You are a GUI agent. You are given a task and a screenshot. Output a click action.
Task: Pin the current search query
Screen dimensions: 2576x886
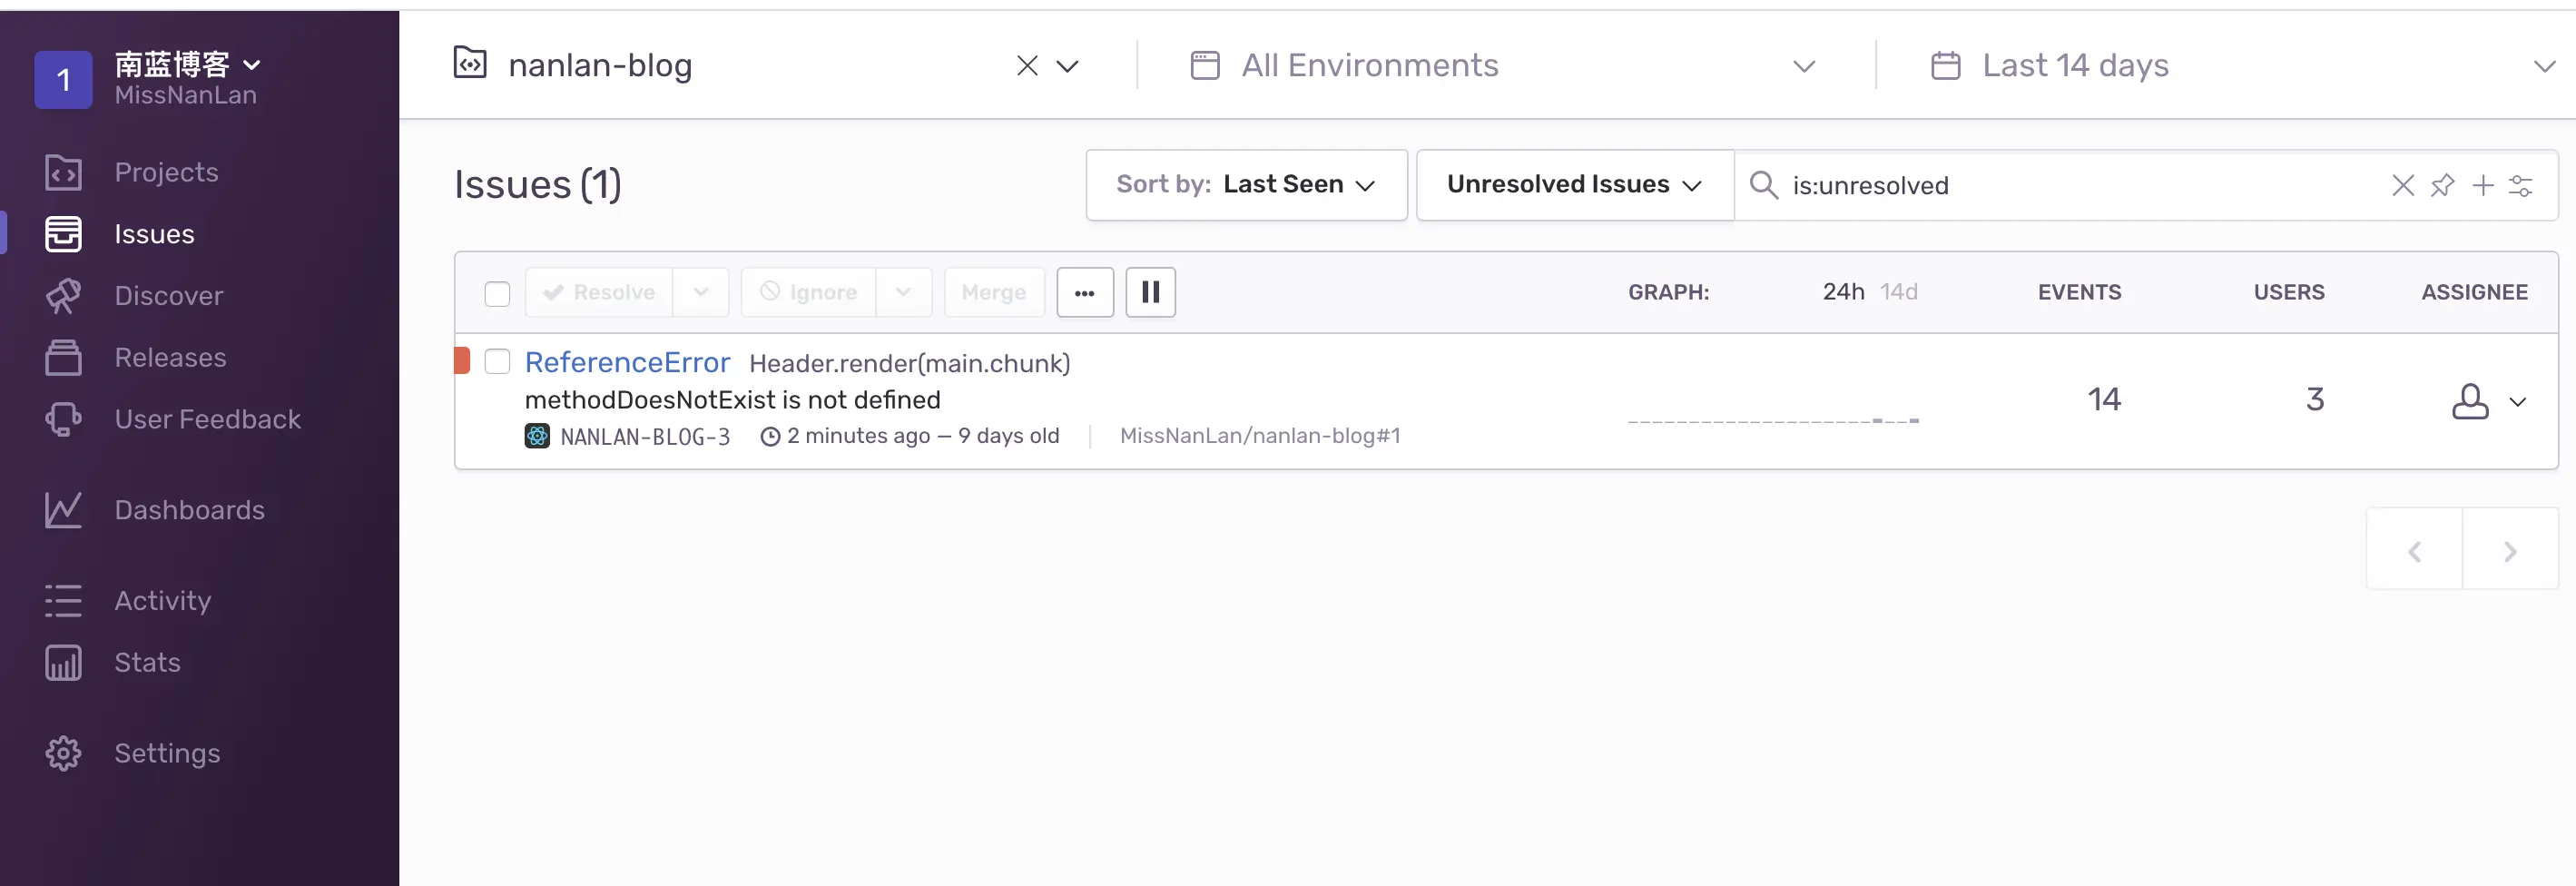(2442, 185)
